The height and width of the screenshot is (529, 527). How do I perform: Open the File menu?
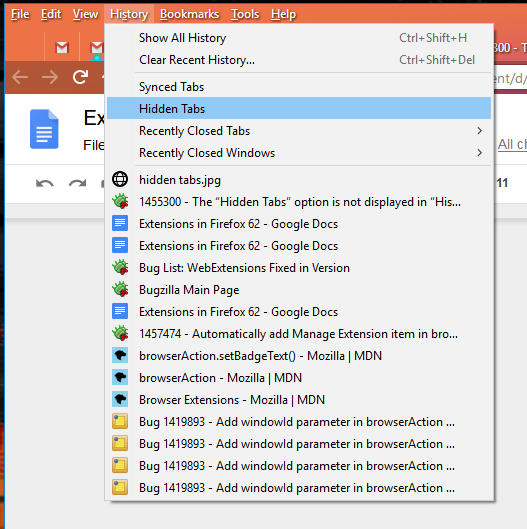(20, 14)
